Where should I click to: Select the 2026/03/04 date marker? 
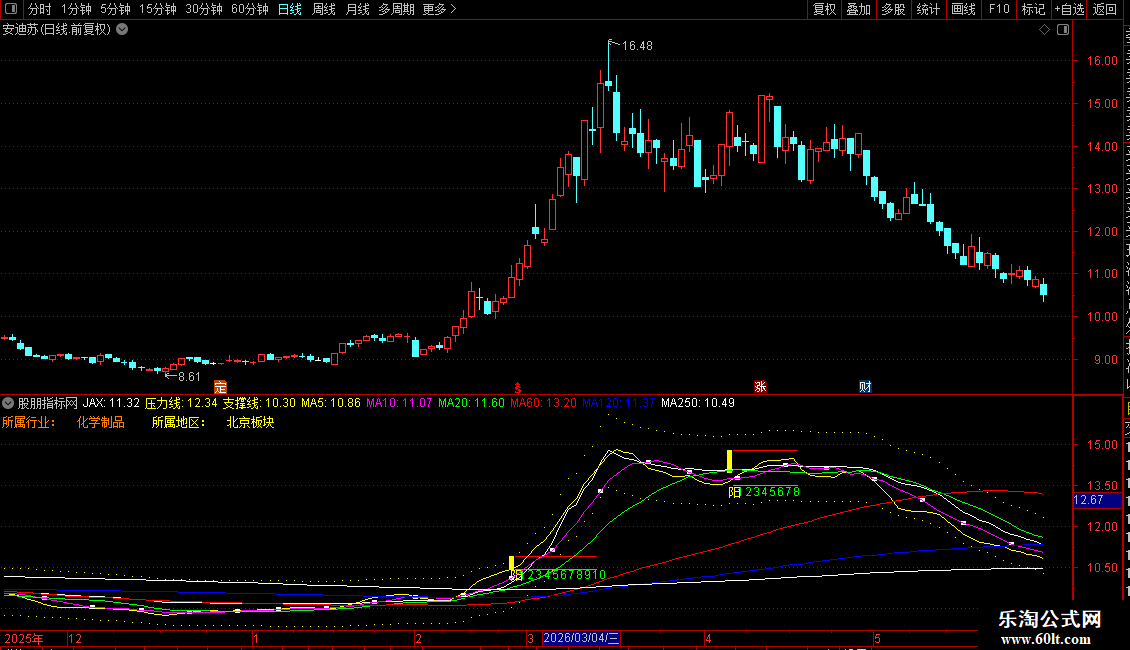[x=581, y=638]
